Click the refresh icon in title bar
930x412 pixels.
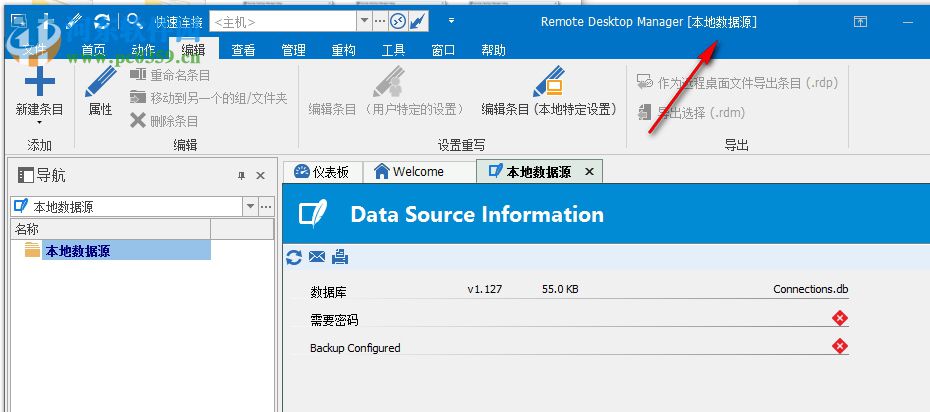pyautogui.click(x=102, y=22)
